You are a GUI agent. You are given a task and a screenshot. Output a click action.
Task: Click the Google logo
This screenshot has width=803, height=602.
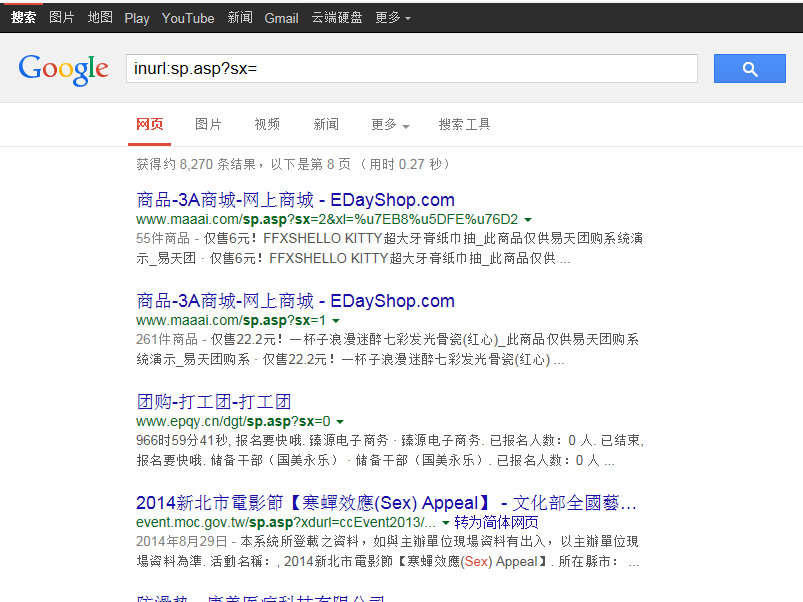coord(64,70)
